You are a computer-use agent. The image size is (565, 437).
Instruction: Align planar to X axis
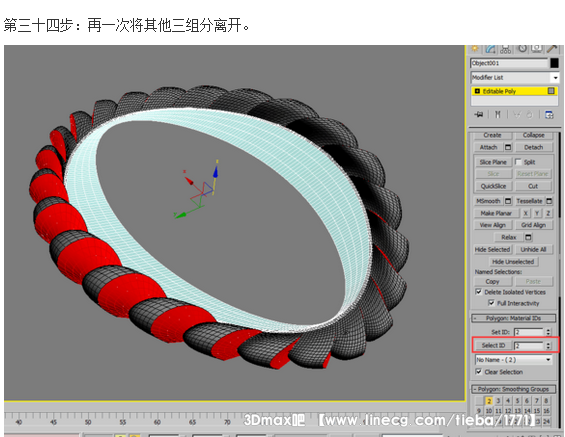click(x=526, y=213)
